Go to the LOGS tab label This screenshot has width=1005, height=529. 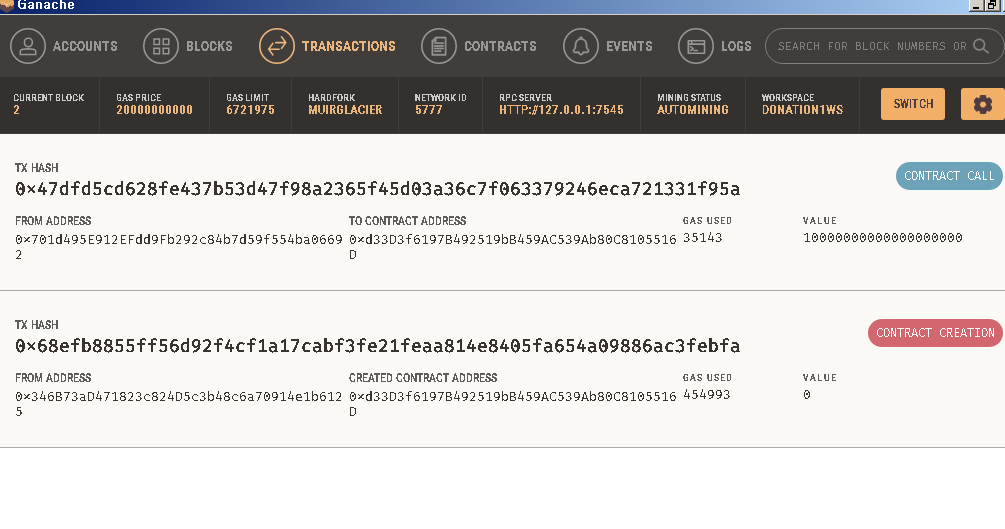tap(736, 46)
